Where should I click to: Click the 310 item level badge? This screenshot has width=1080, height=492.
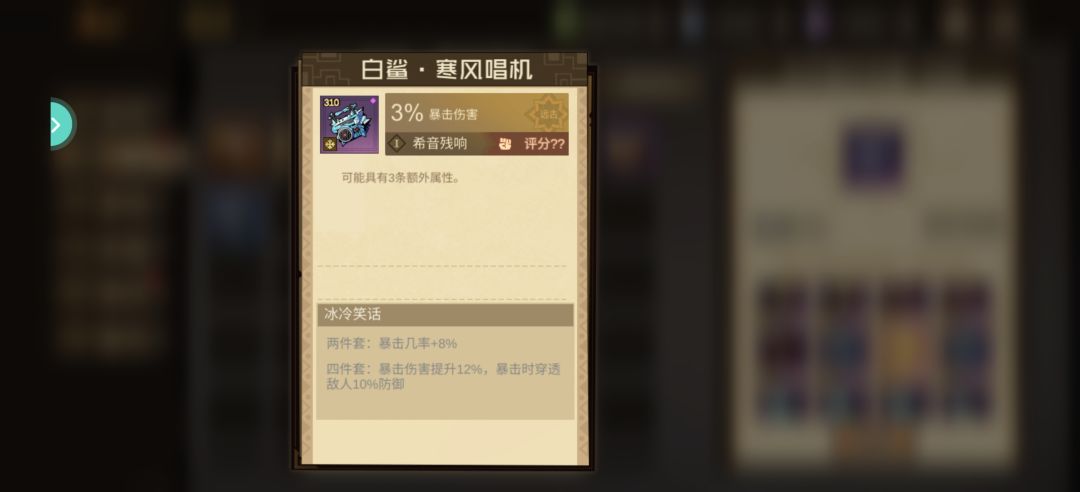point(331,103)
